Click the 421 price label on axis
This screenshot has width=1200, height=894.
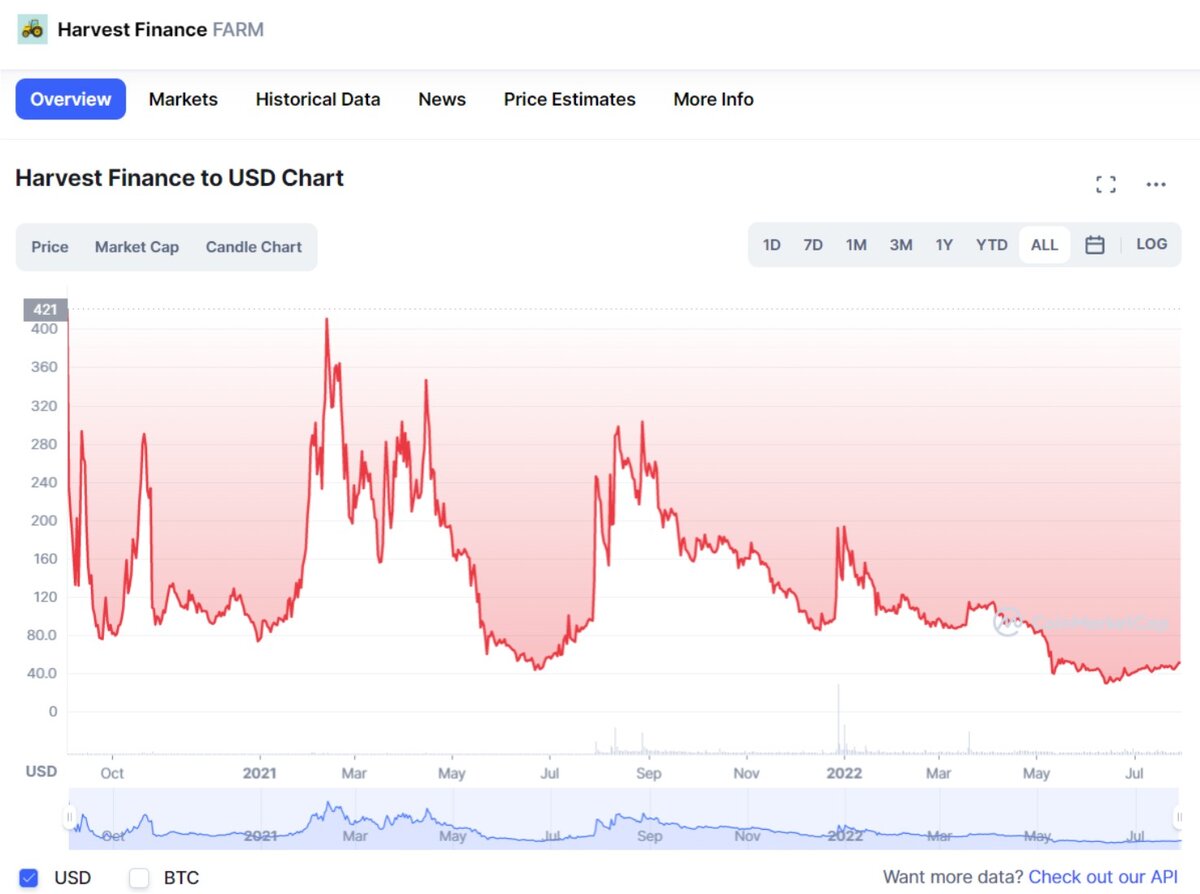[x=45, y=309]
